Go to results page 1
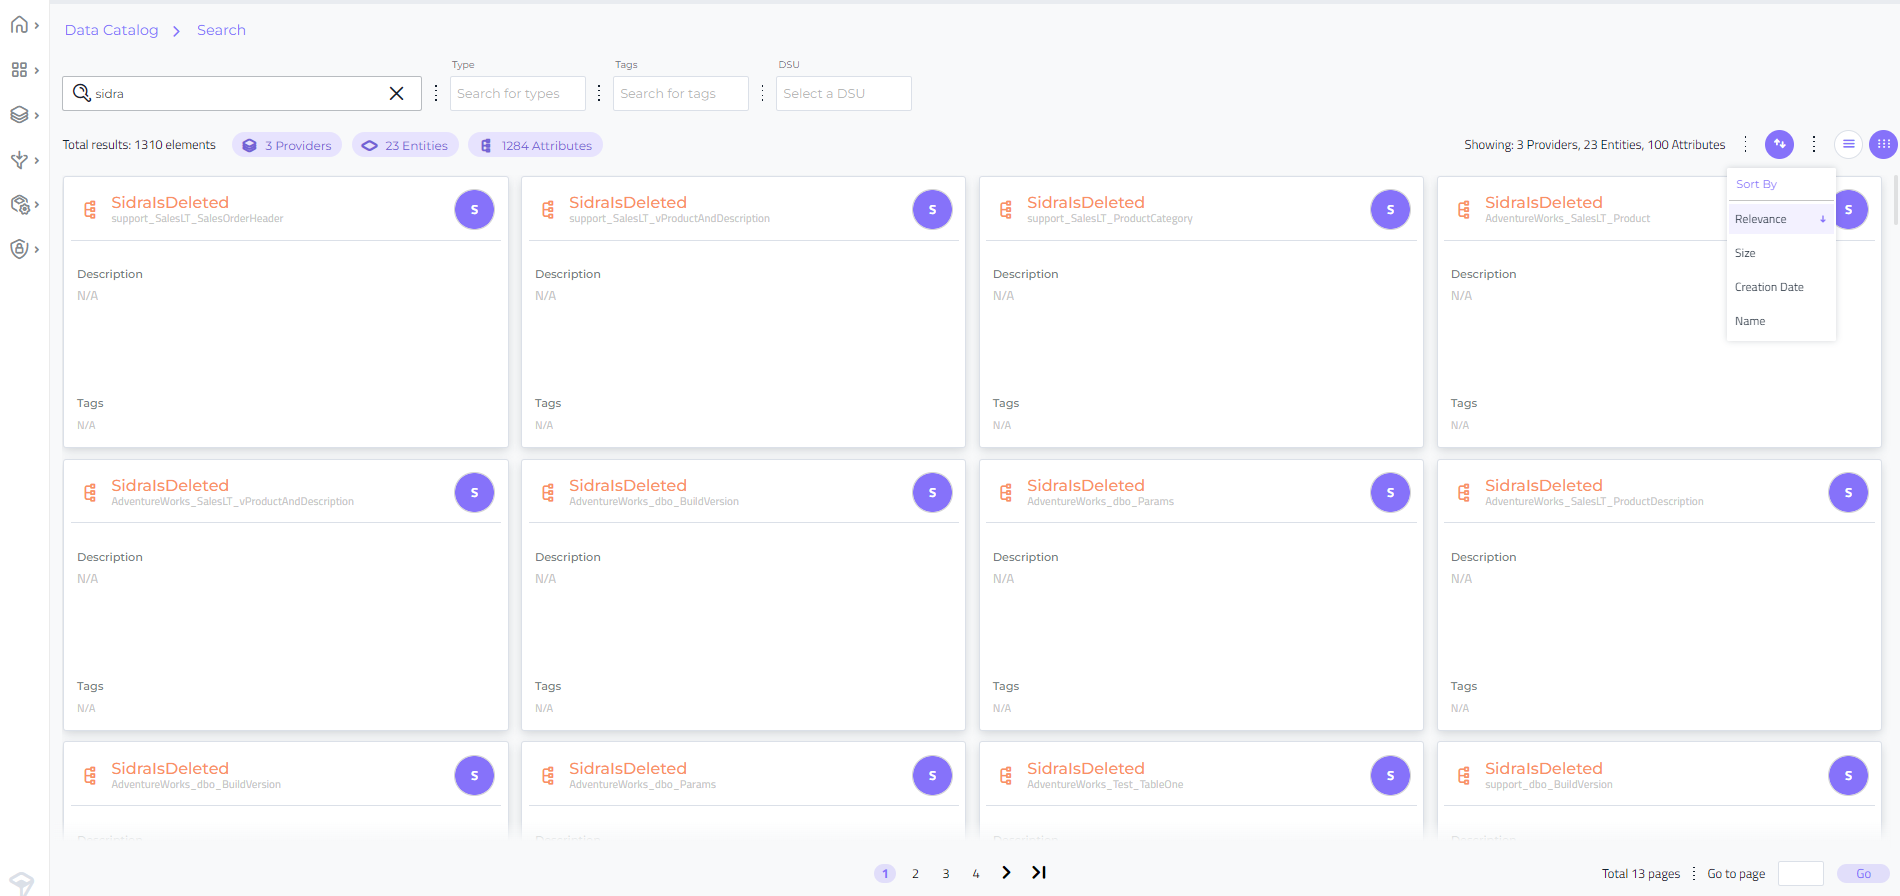 pos(885,873)
